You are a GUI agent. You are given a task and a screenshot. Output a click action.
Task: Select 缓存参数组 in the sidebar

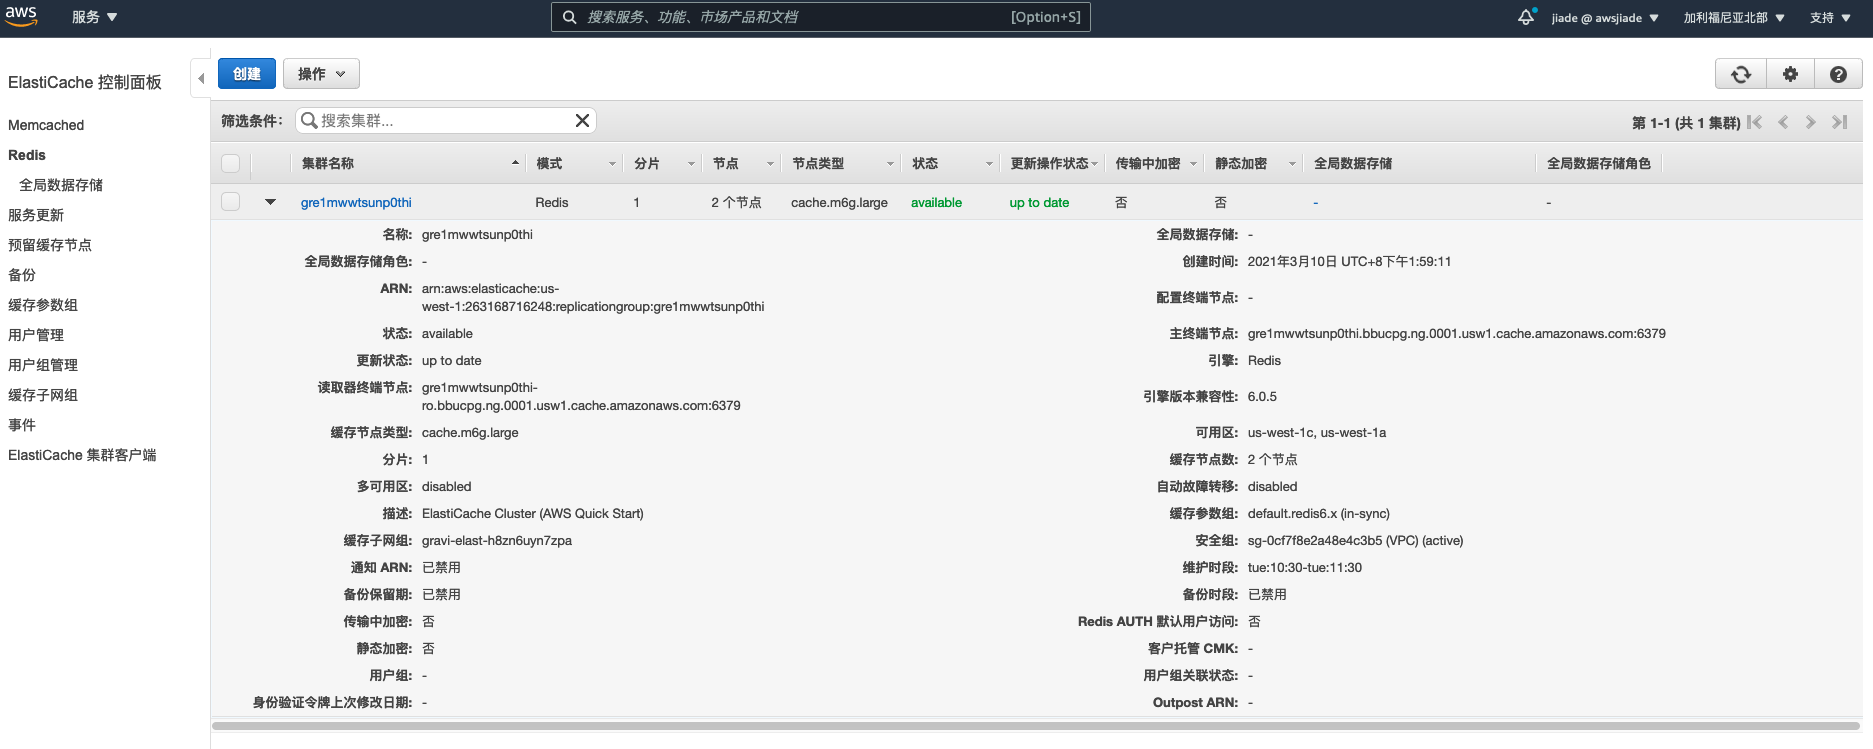point(43,305)
